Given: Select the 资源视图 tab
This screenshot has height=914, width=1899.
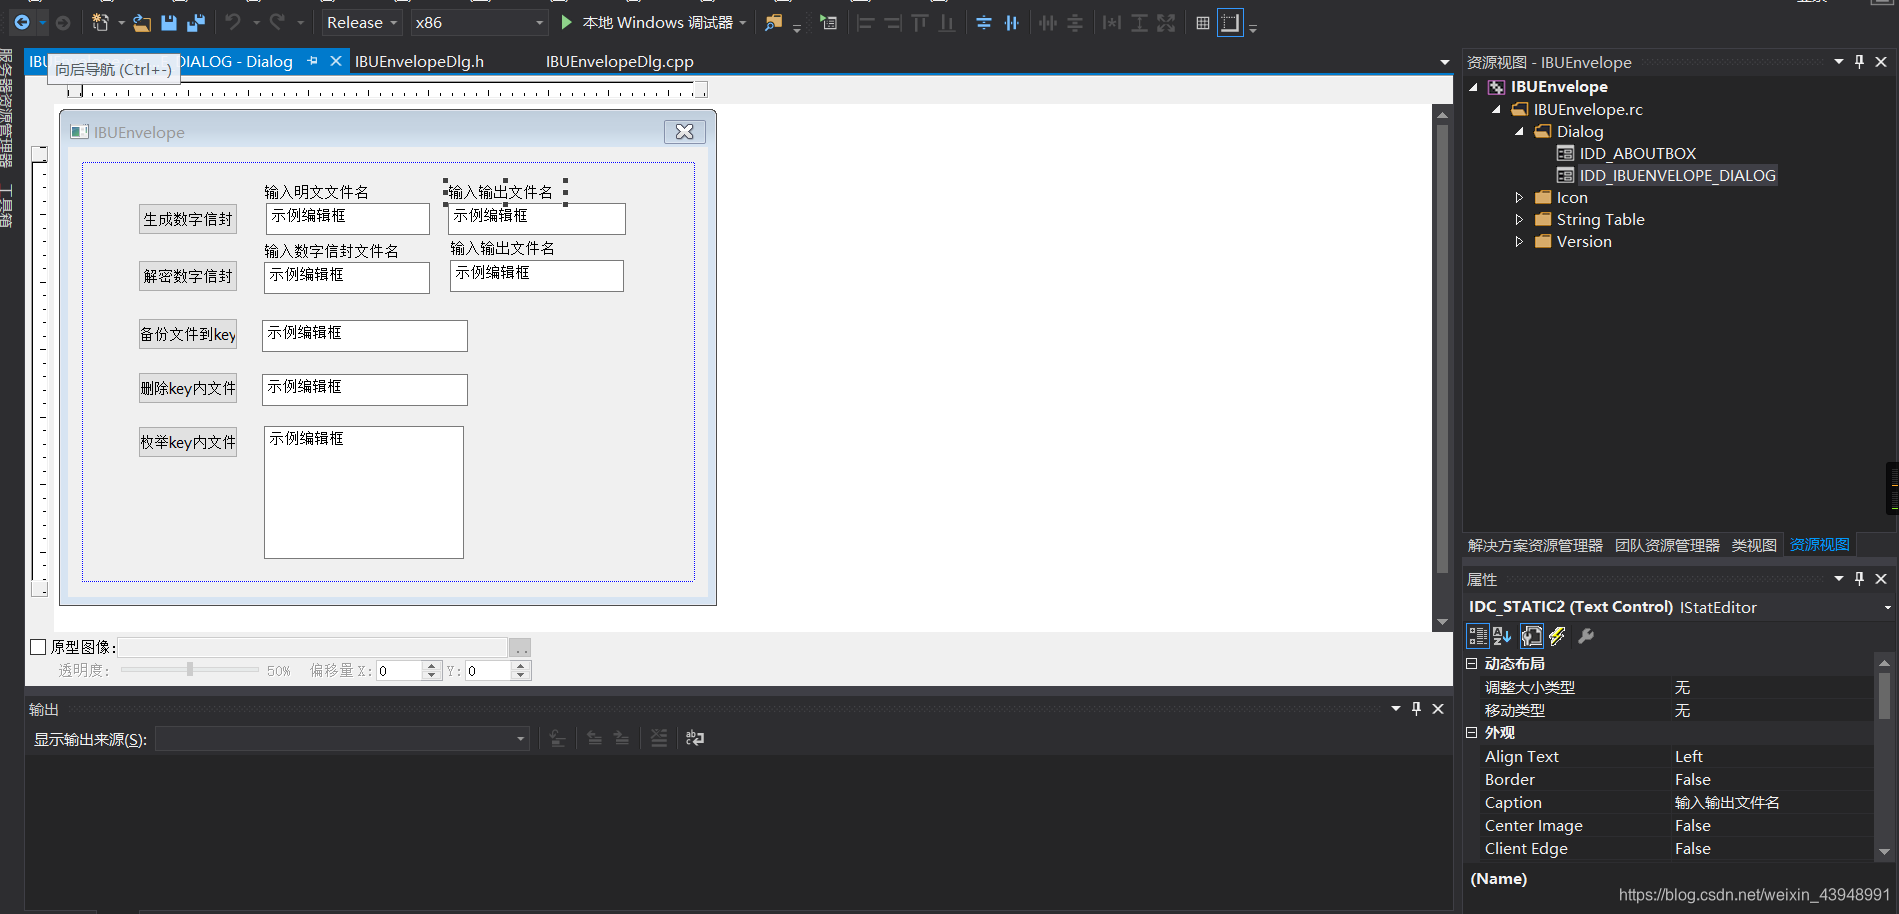Looking at the screenshot, I should pyautogui.click(x=1820, y=545).
